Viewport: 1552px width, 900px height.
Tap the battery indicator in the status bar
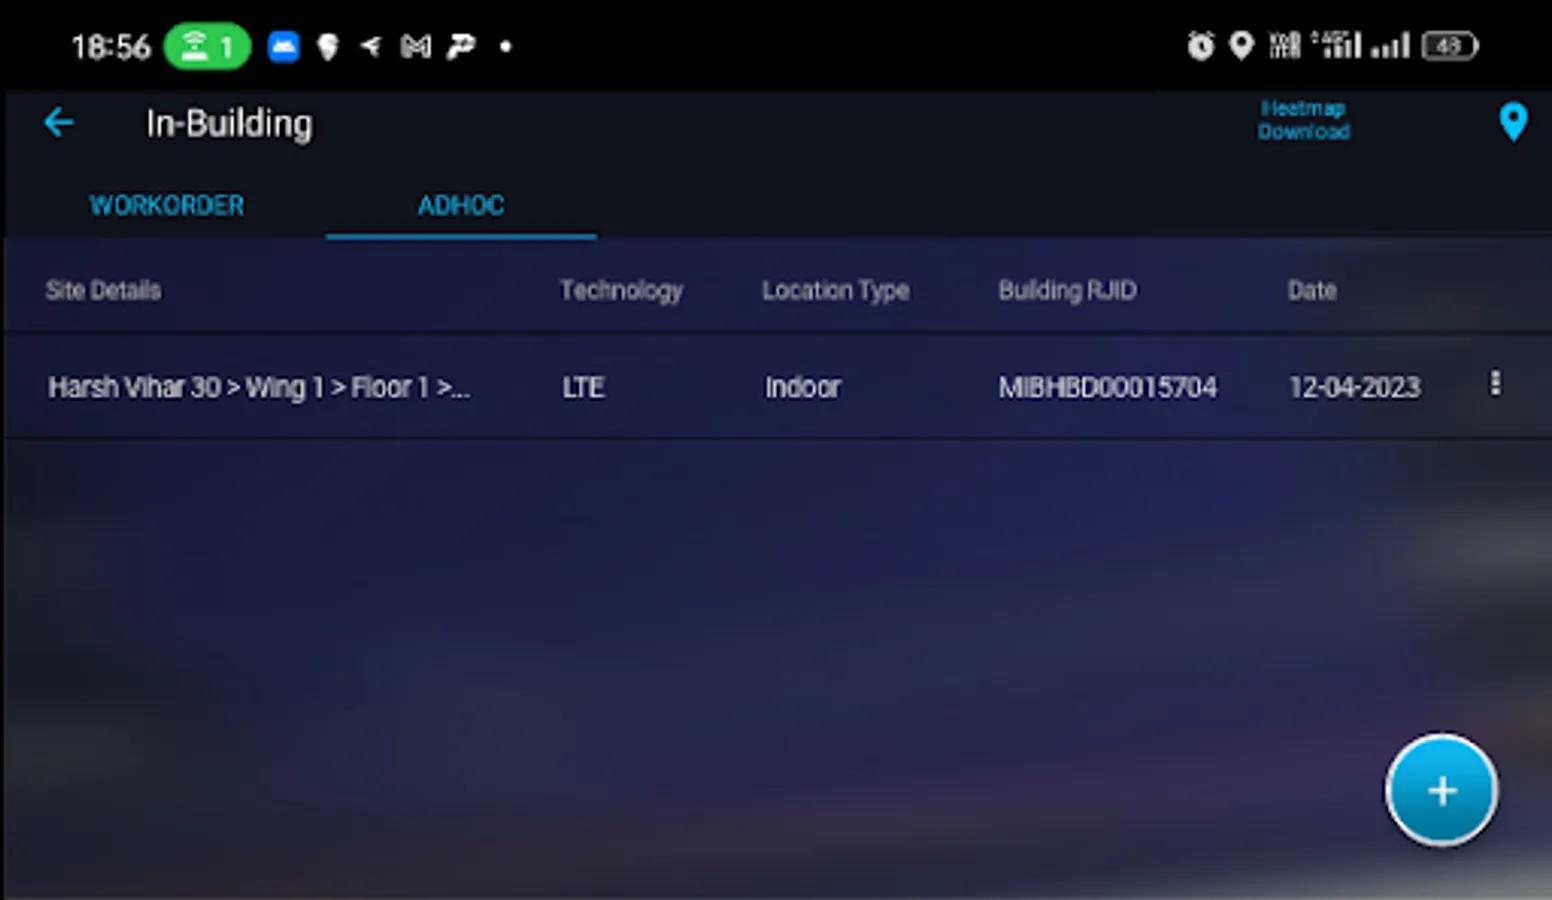[x=1452, y=45]
